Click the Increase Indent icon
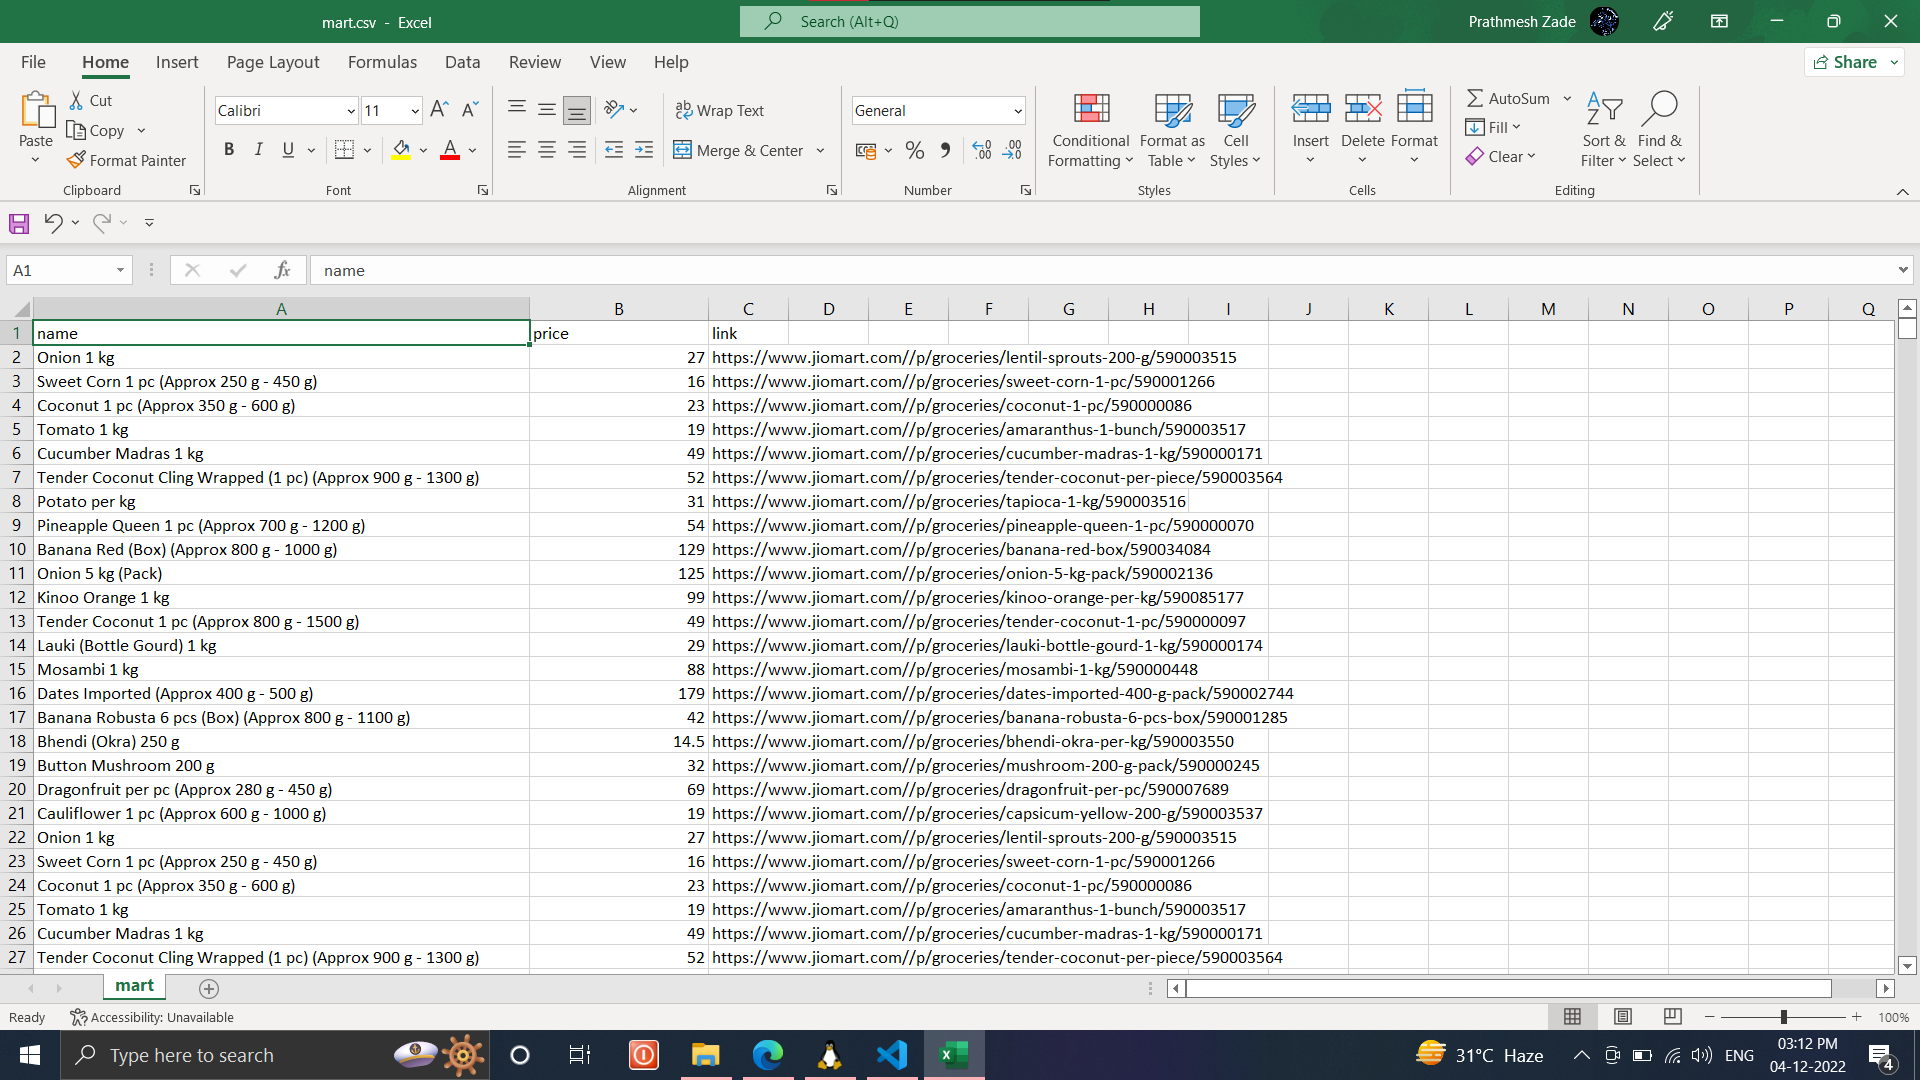This screenshot has width=1920, height=1080. click(644, 150)
